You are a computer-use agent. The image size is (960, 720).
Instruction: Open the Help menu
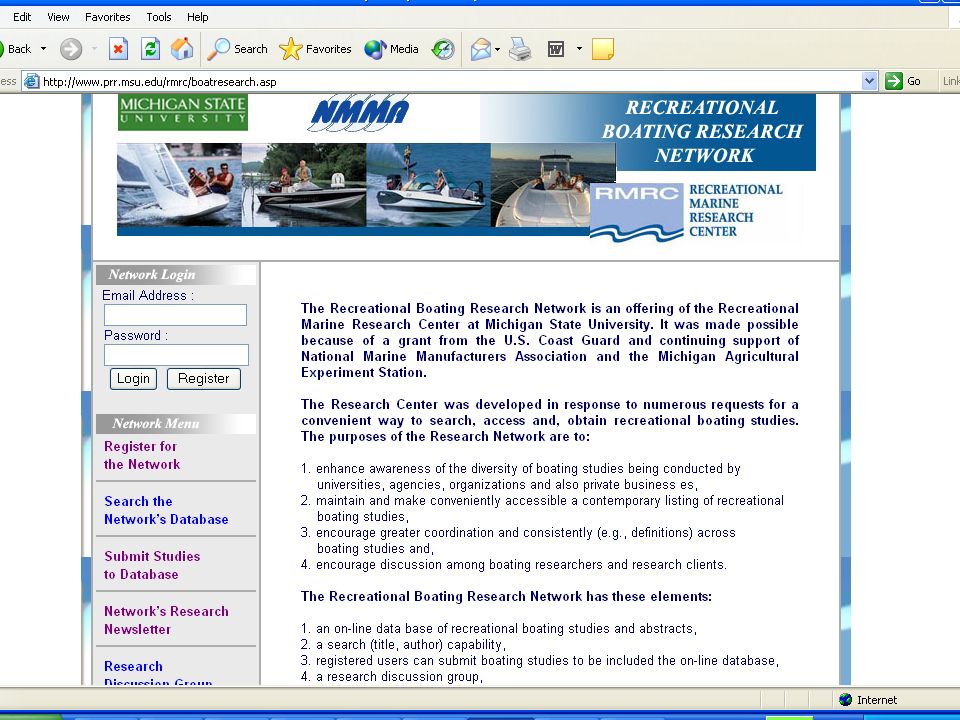point(198,17)
